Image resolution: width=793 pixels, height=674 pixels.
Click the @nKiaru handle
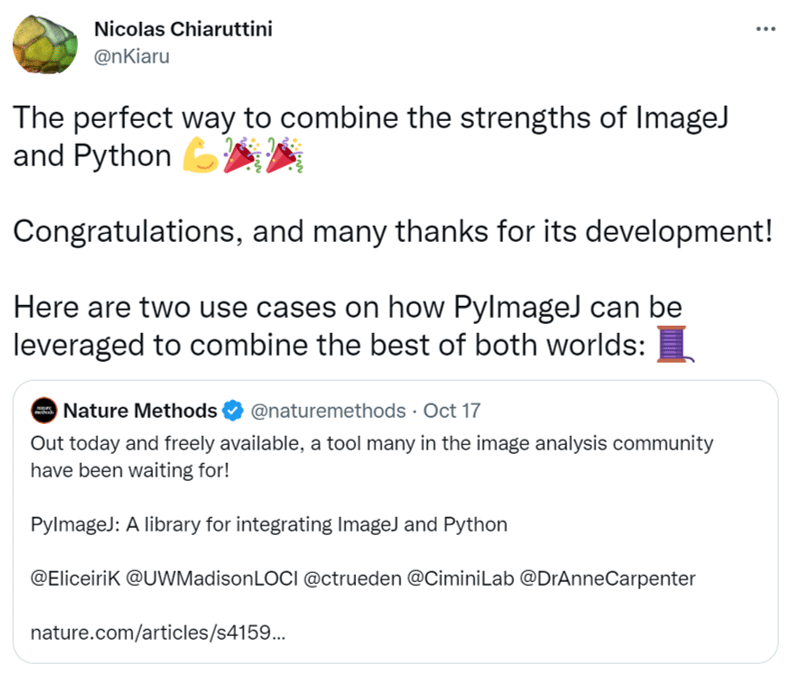(131, 56)
